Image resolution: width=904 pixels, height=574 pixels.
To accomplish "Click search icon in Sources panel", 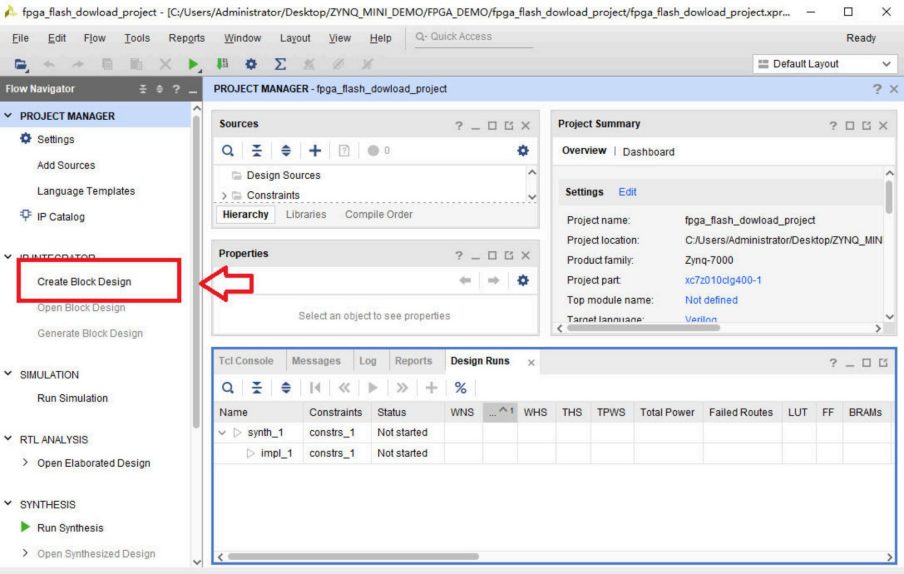I will coord(228,150).
